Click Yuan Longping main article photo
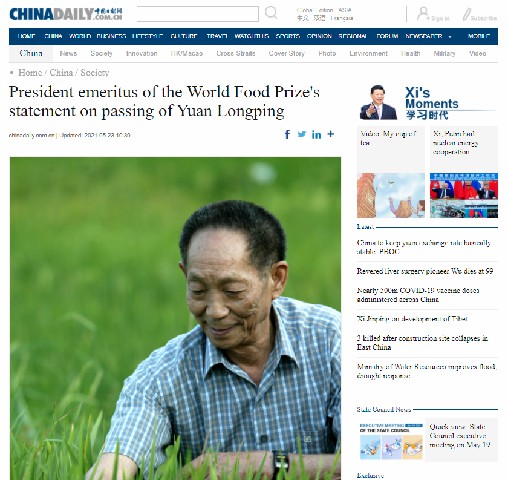This screenshot has width=508, height=480. click(175, 318)
